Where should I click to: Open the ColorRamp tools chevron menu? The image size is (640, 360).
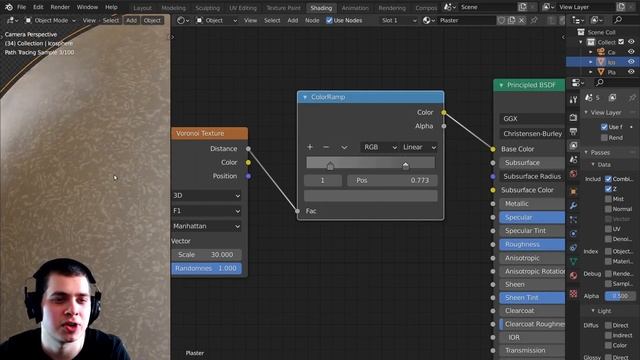[x=344, y=147]
